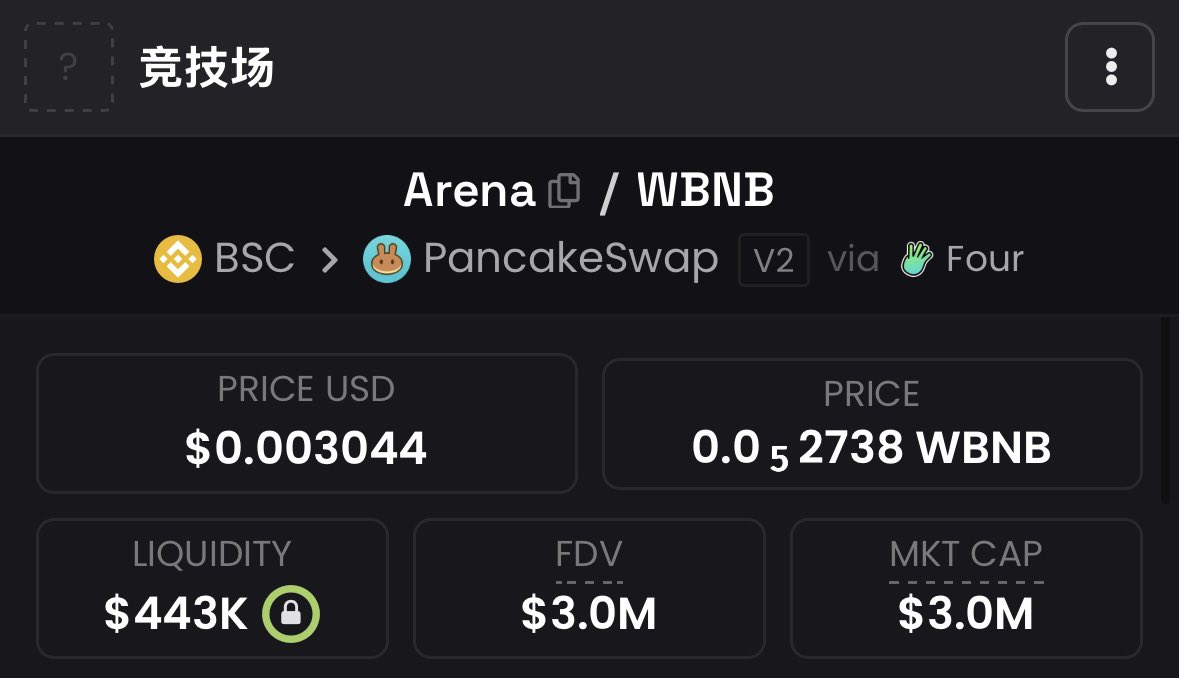This screenshot has height=678, width=1179.
Task: Click the 竞技场 token title
Action: point(206,68)
